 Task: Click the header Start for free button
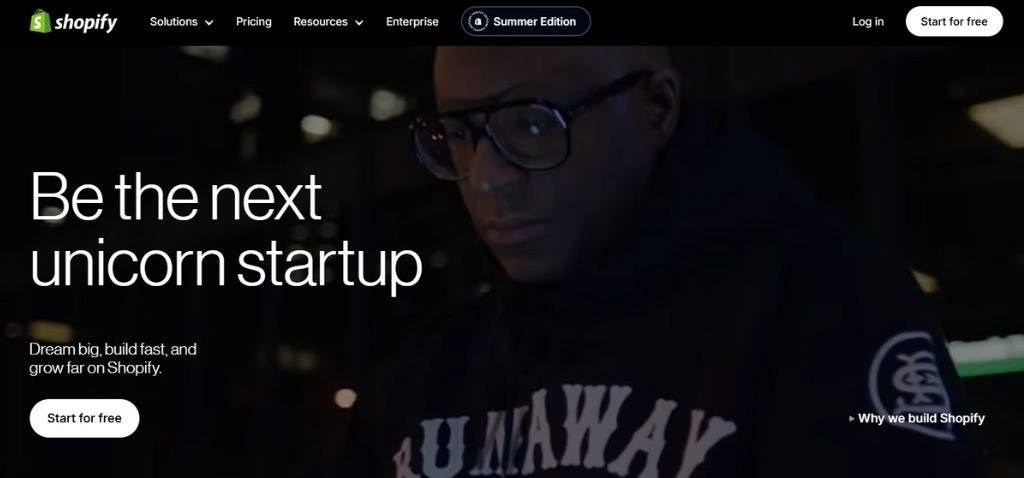(x=954, y=22)
